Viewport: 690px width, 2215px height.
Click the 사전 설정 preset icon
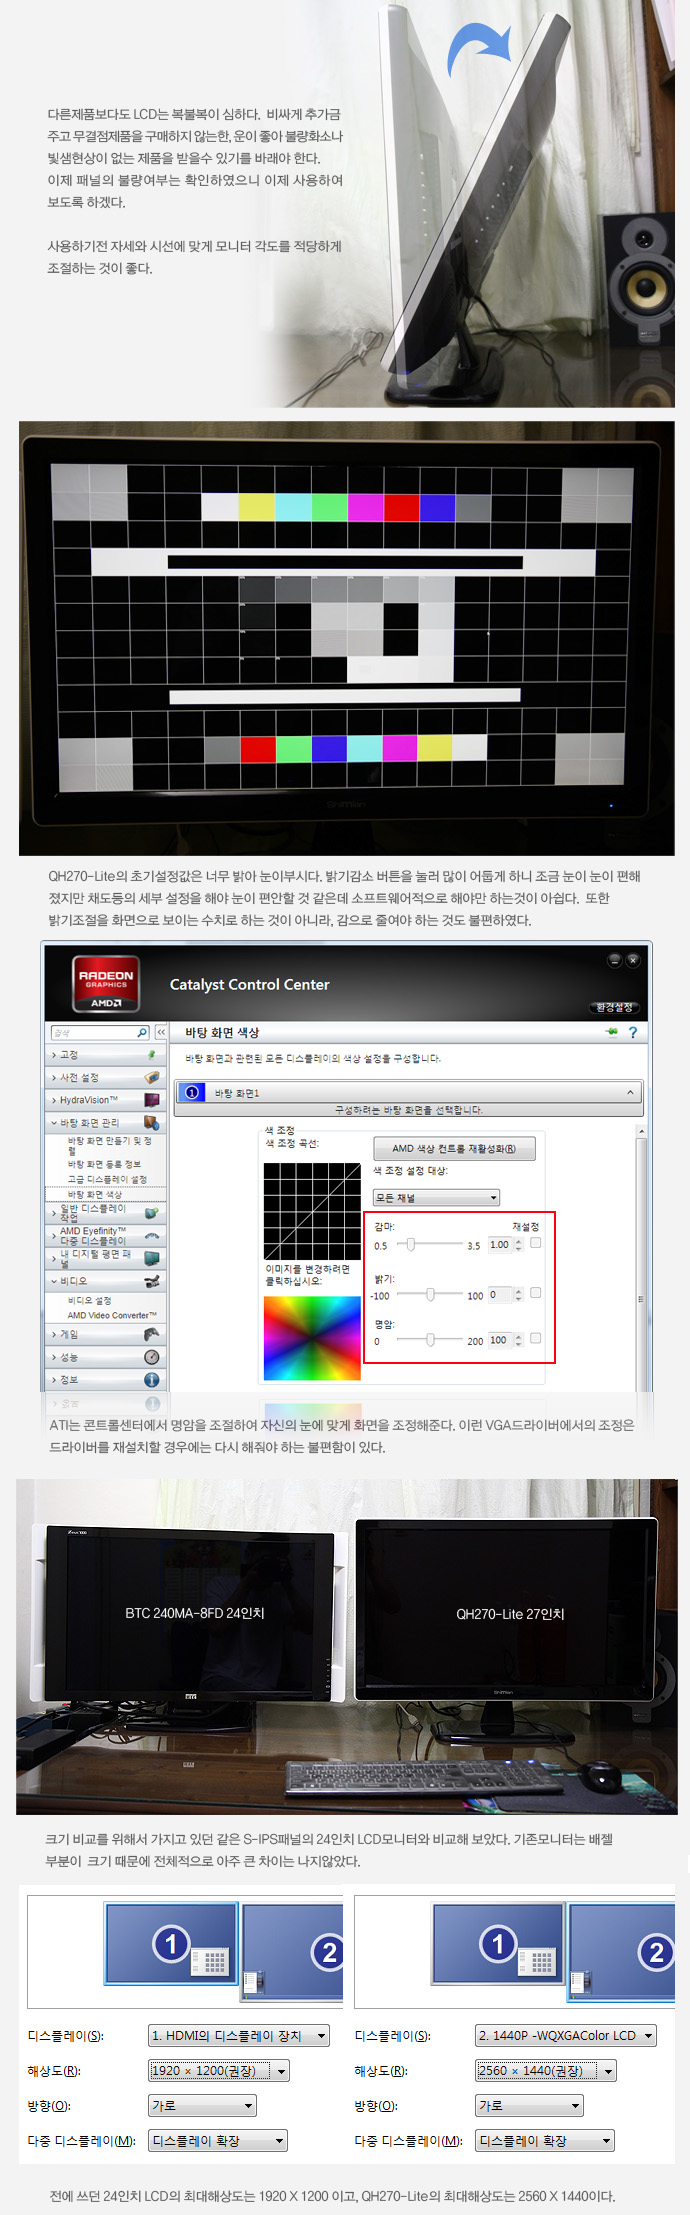click(152, 1077)
